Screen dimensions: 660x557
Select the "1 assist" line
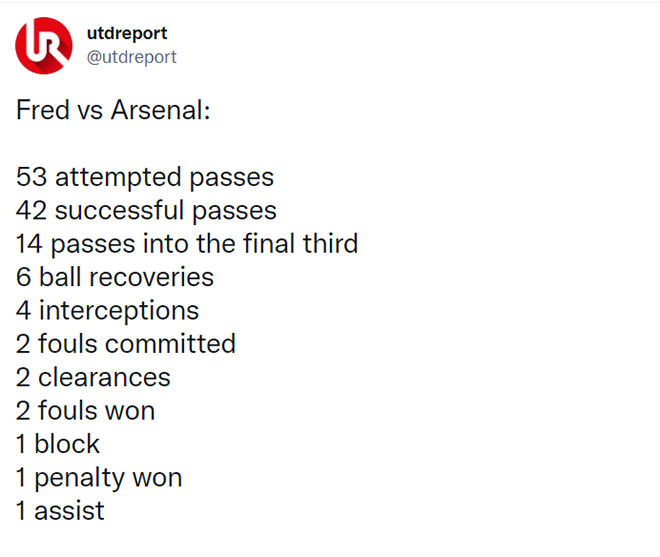[x=60, y=510]
